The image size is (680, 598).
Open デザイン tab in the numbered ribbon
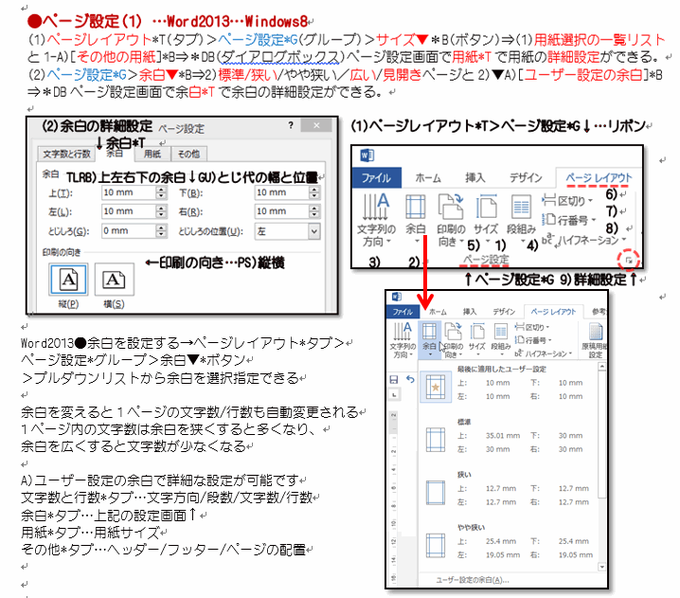point(526,178)
